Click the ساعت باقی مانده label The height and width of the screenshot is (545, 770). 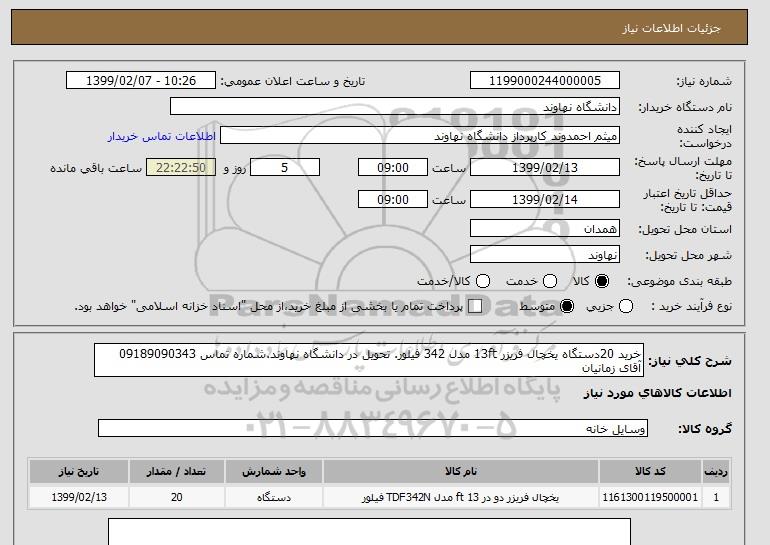(x=96, y=168)
